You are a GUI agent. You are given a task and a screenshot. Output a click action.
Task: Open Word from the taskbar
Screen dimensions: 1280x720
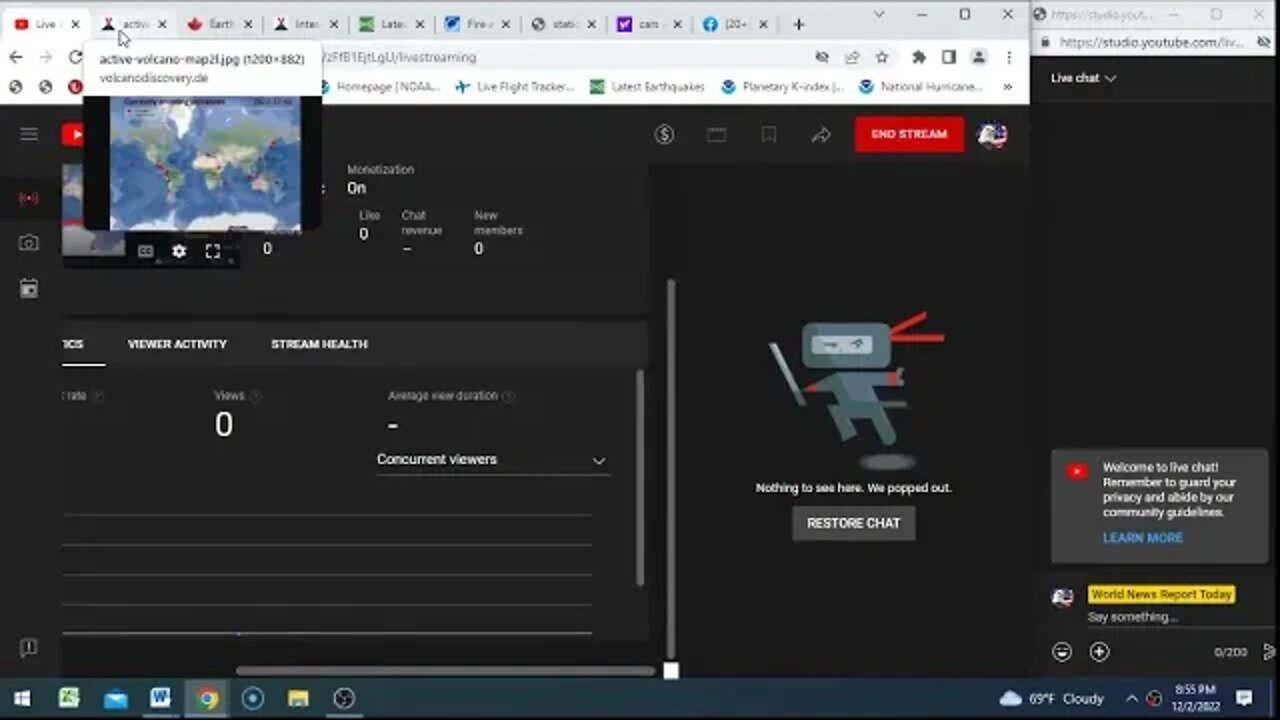pyautogui.click(x=160, y=698)
